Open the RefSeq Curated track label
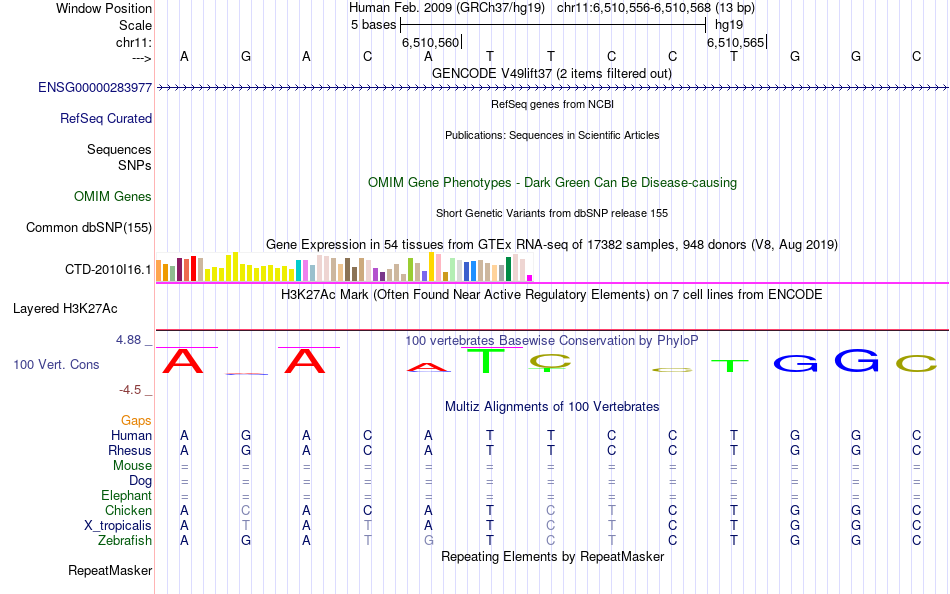The image size is (950, 594). pyautogui.click(x=106, y=119)
